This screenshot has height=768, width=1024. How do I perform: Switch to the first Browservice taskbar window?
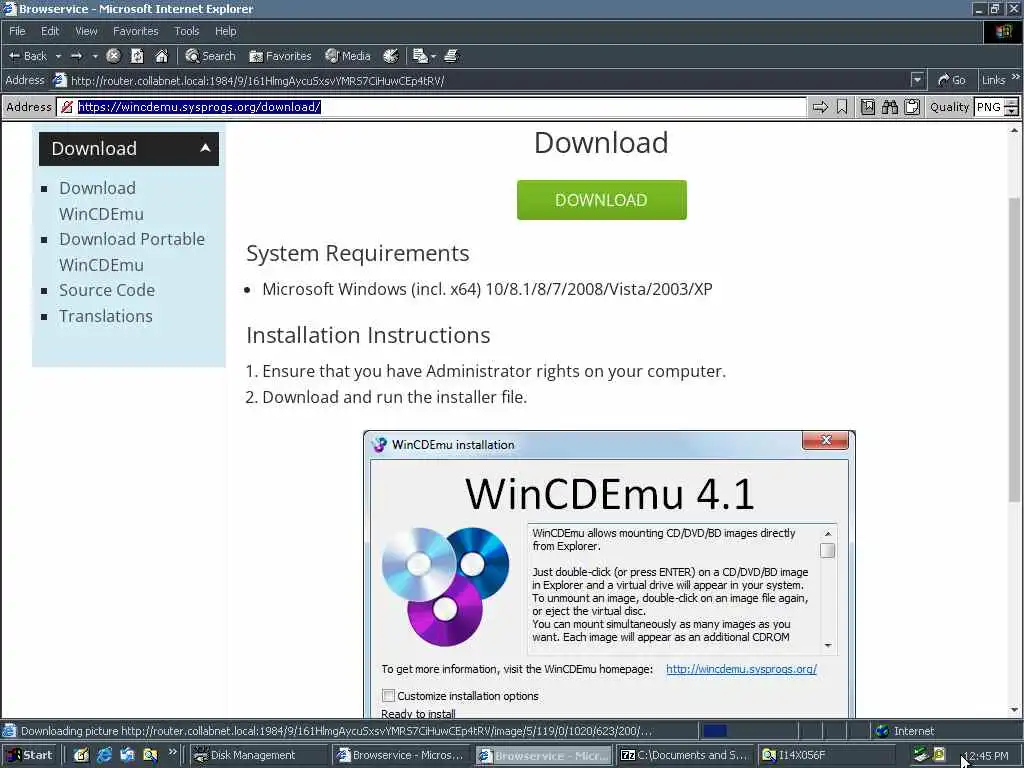[x=400, y=755]
